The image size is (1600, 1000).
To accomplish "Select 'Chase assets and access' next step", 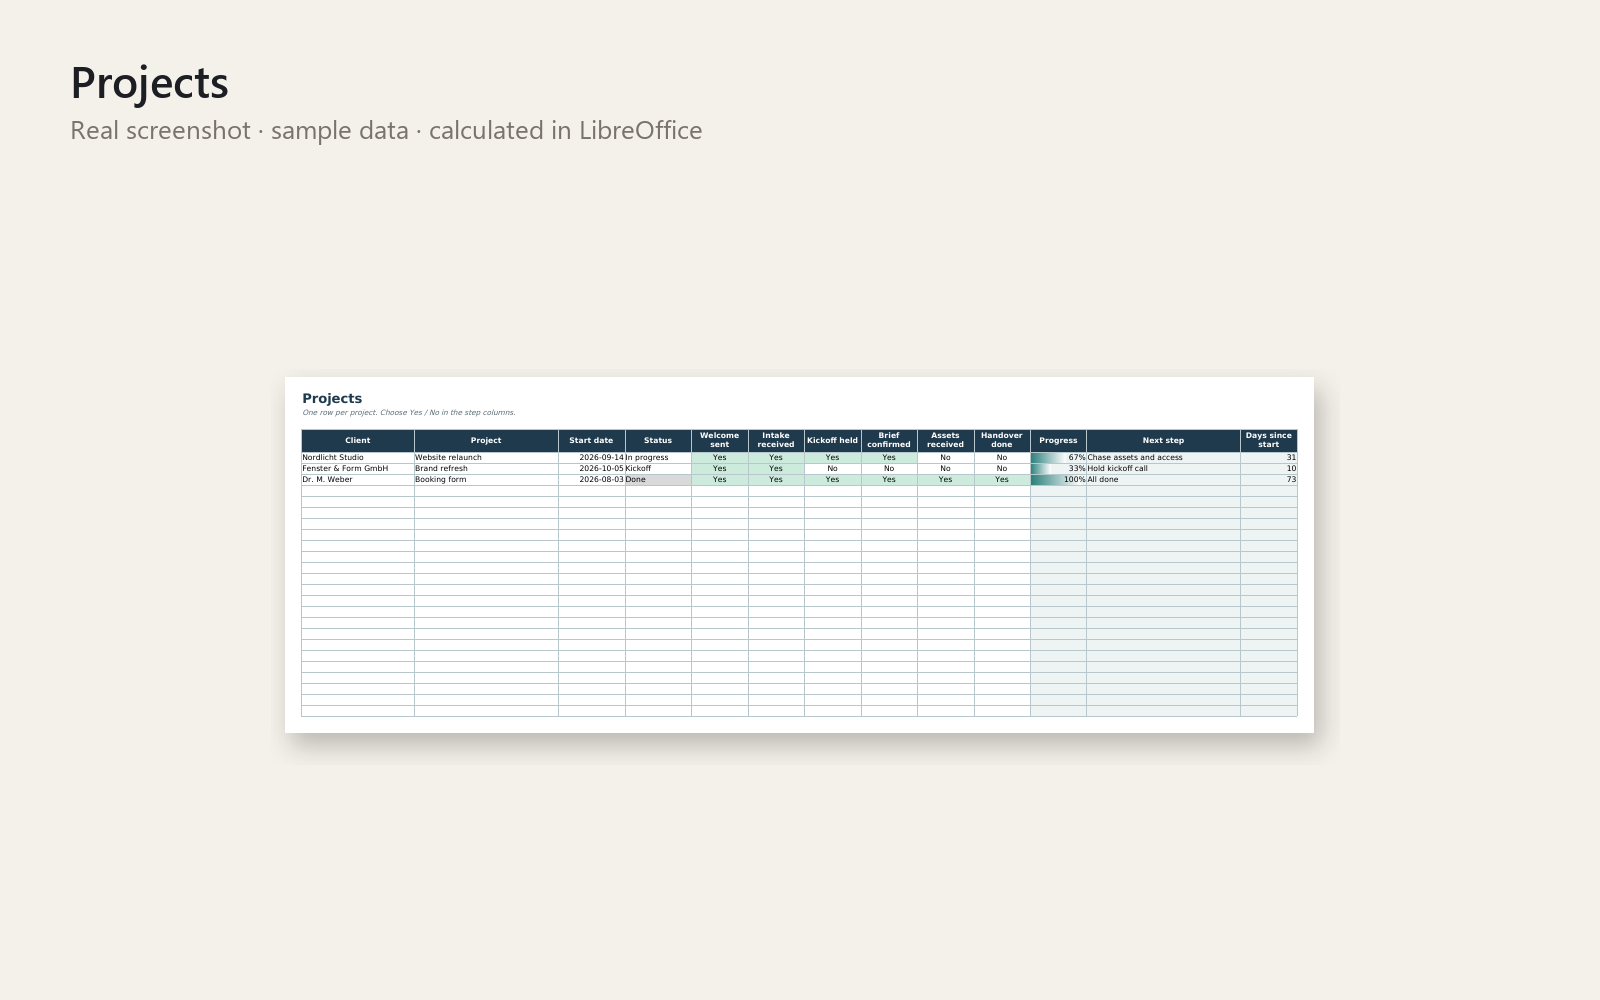I will coord(1163,458).
